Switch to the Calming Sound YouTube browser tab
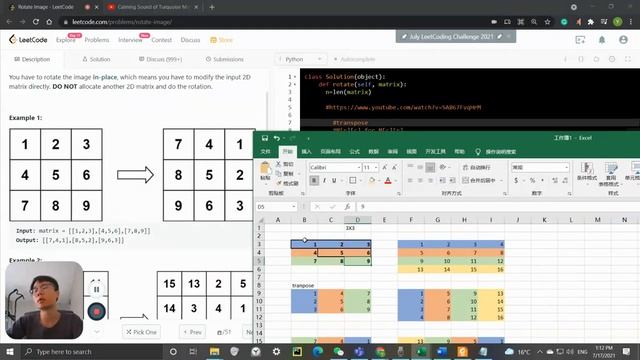640x360 pixels. (153, 7)
